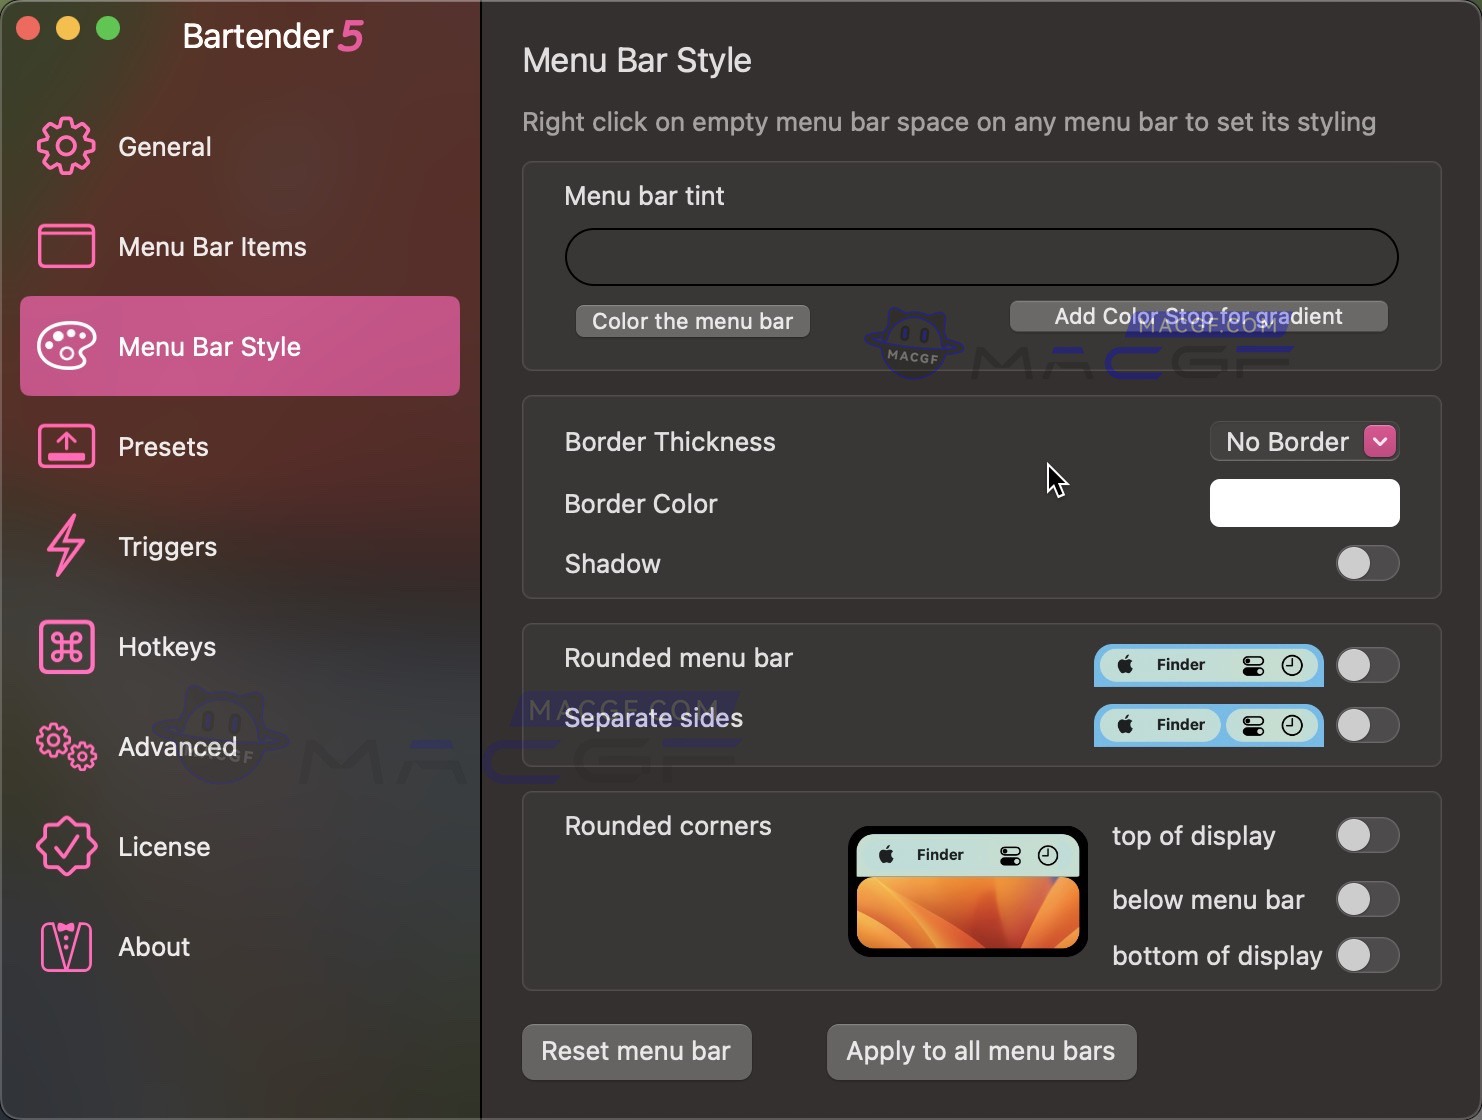1482x1120 pixels.
Task: Open the white Border Color swatch
Action: [1304, 503]
